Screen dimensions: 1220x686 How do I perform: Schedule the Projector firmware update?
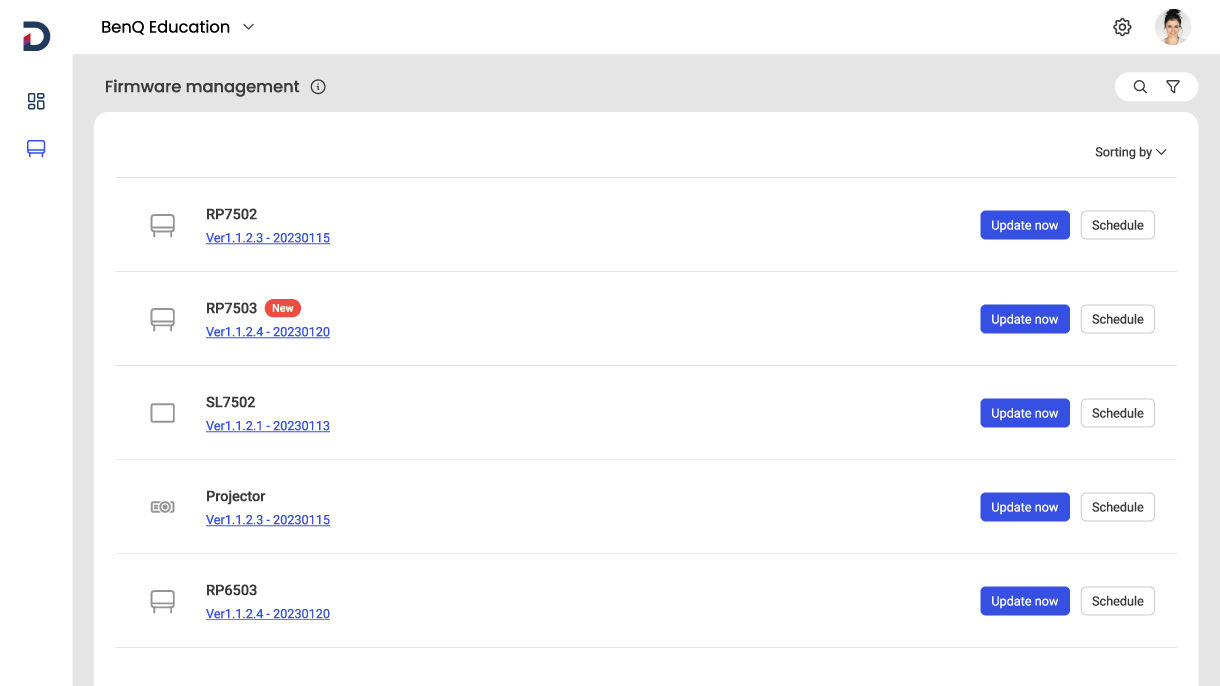point(1117,507)
